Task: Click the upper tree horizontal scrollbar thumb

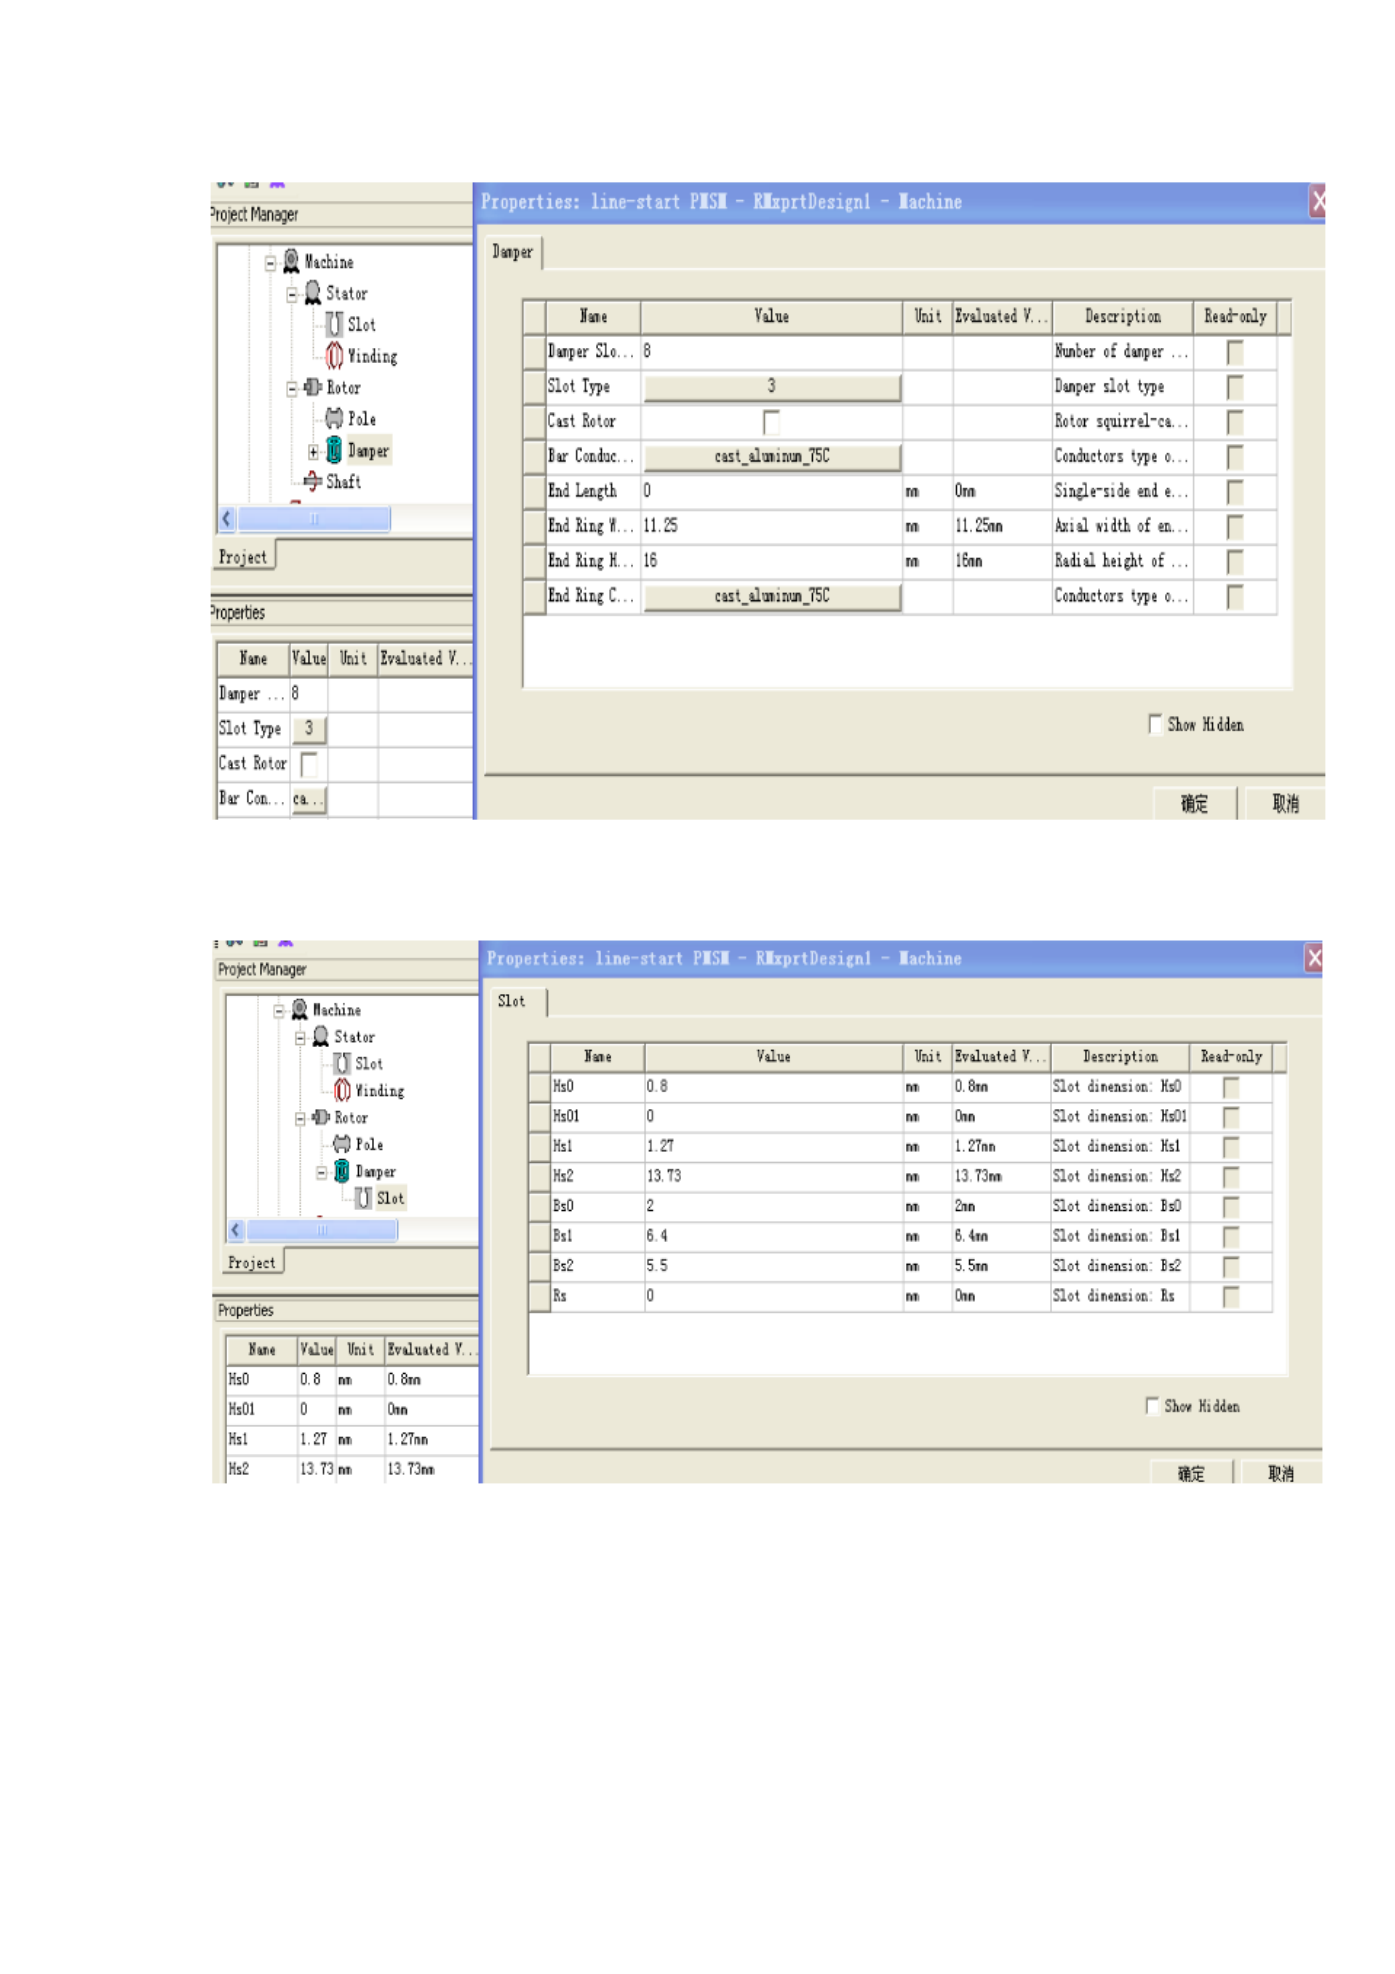Action: [313, 518]
